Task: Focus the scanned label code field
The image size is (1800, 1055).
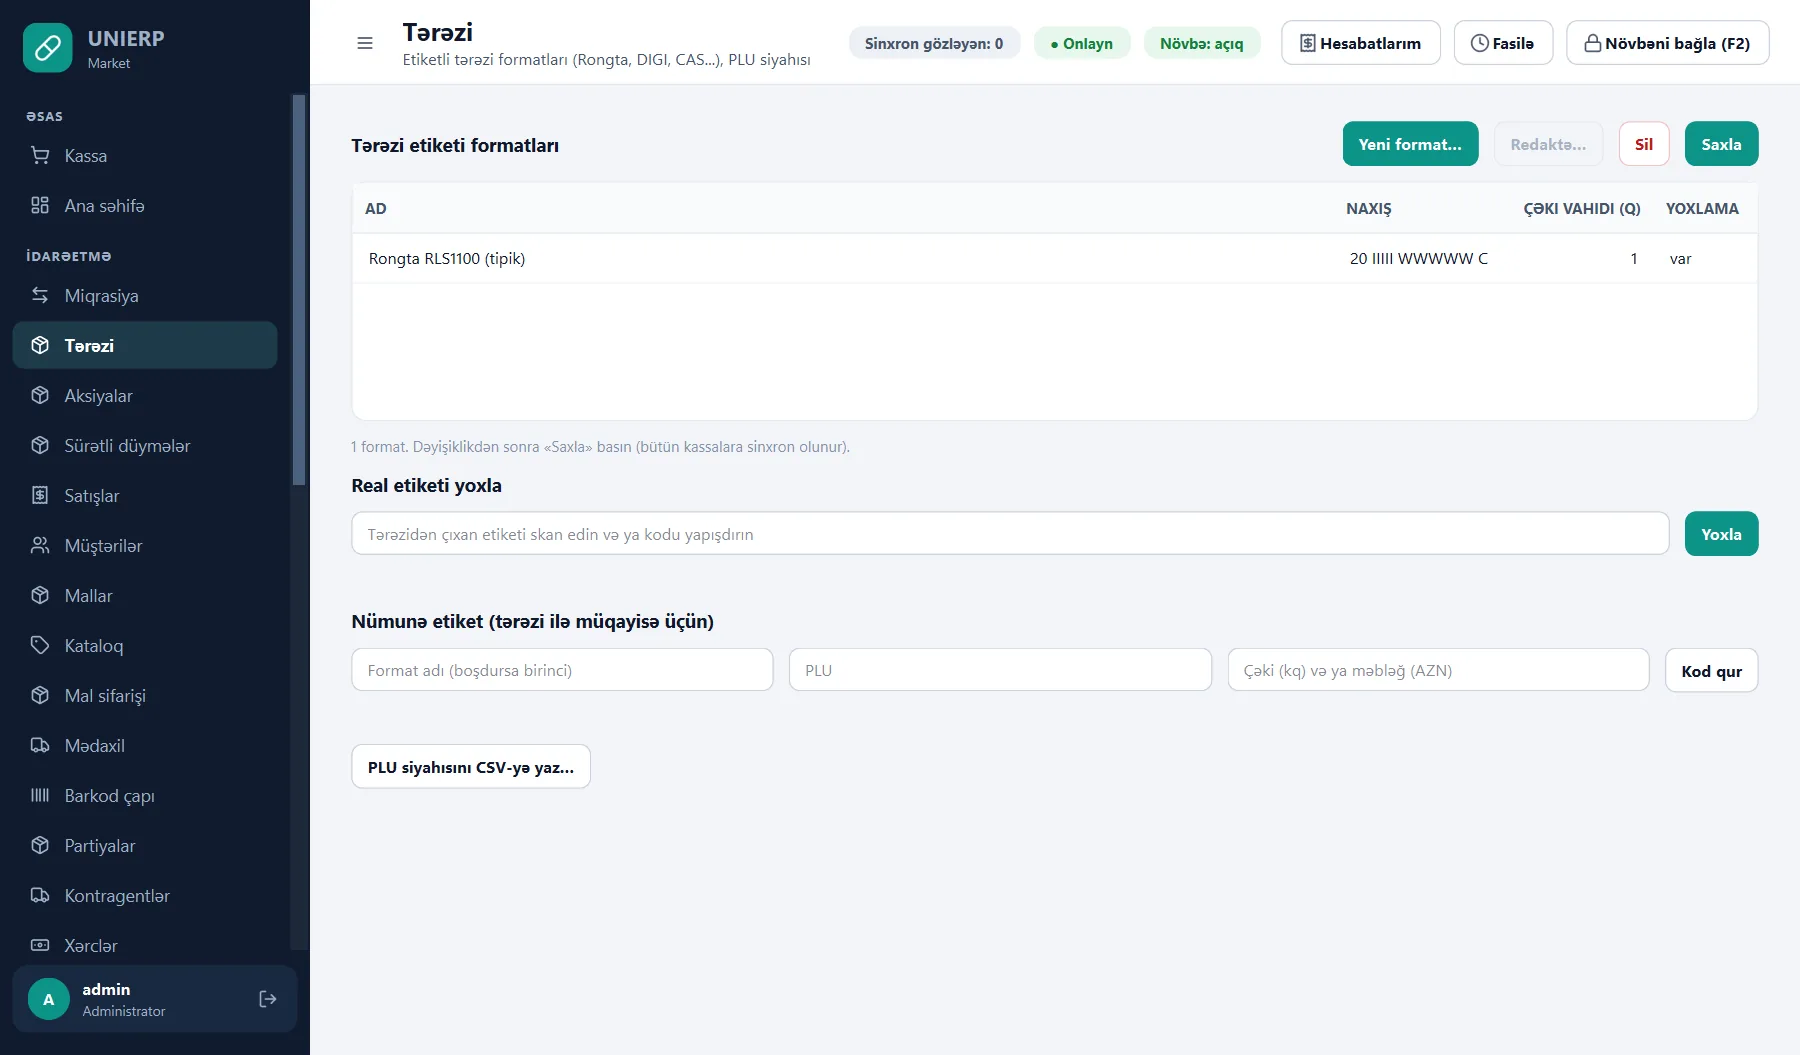Action: (1010, 534)
